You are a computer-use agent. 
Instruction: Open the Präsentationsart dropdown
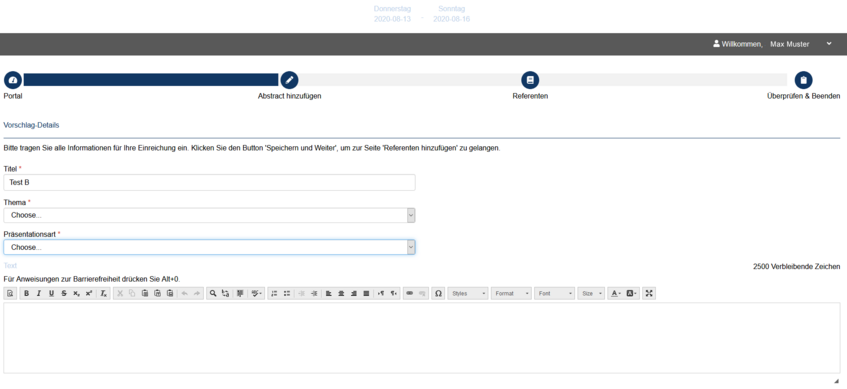pyautogui.click(x=209, y=247)
